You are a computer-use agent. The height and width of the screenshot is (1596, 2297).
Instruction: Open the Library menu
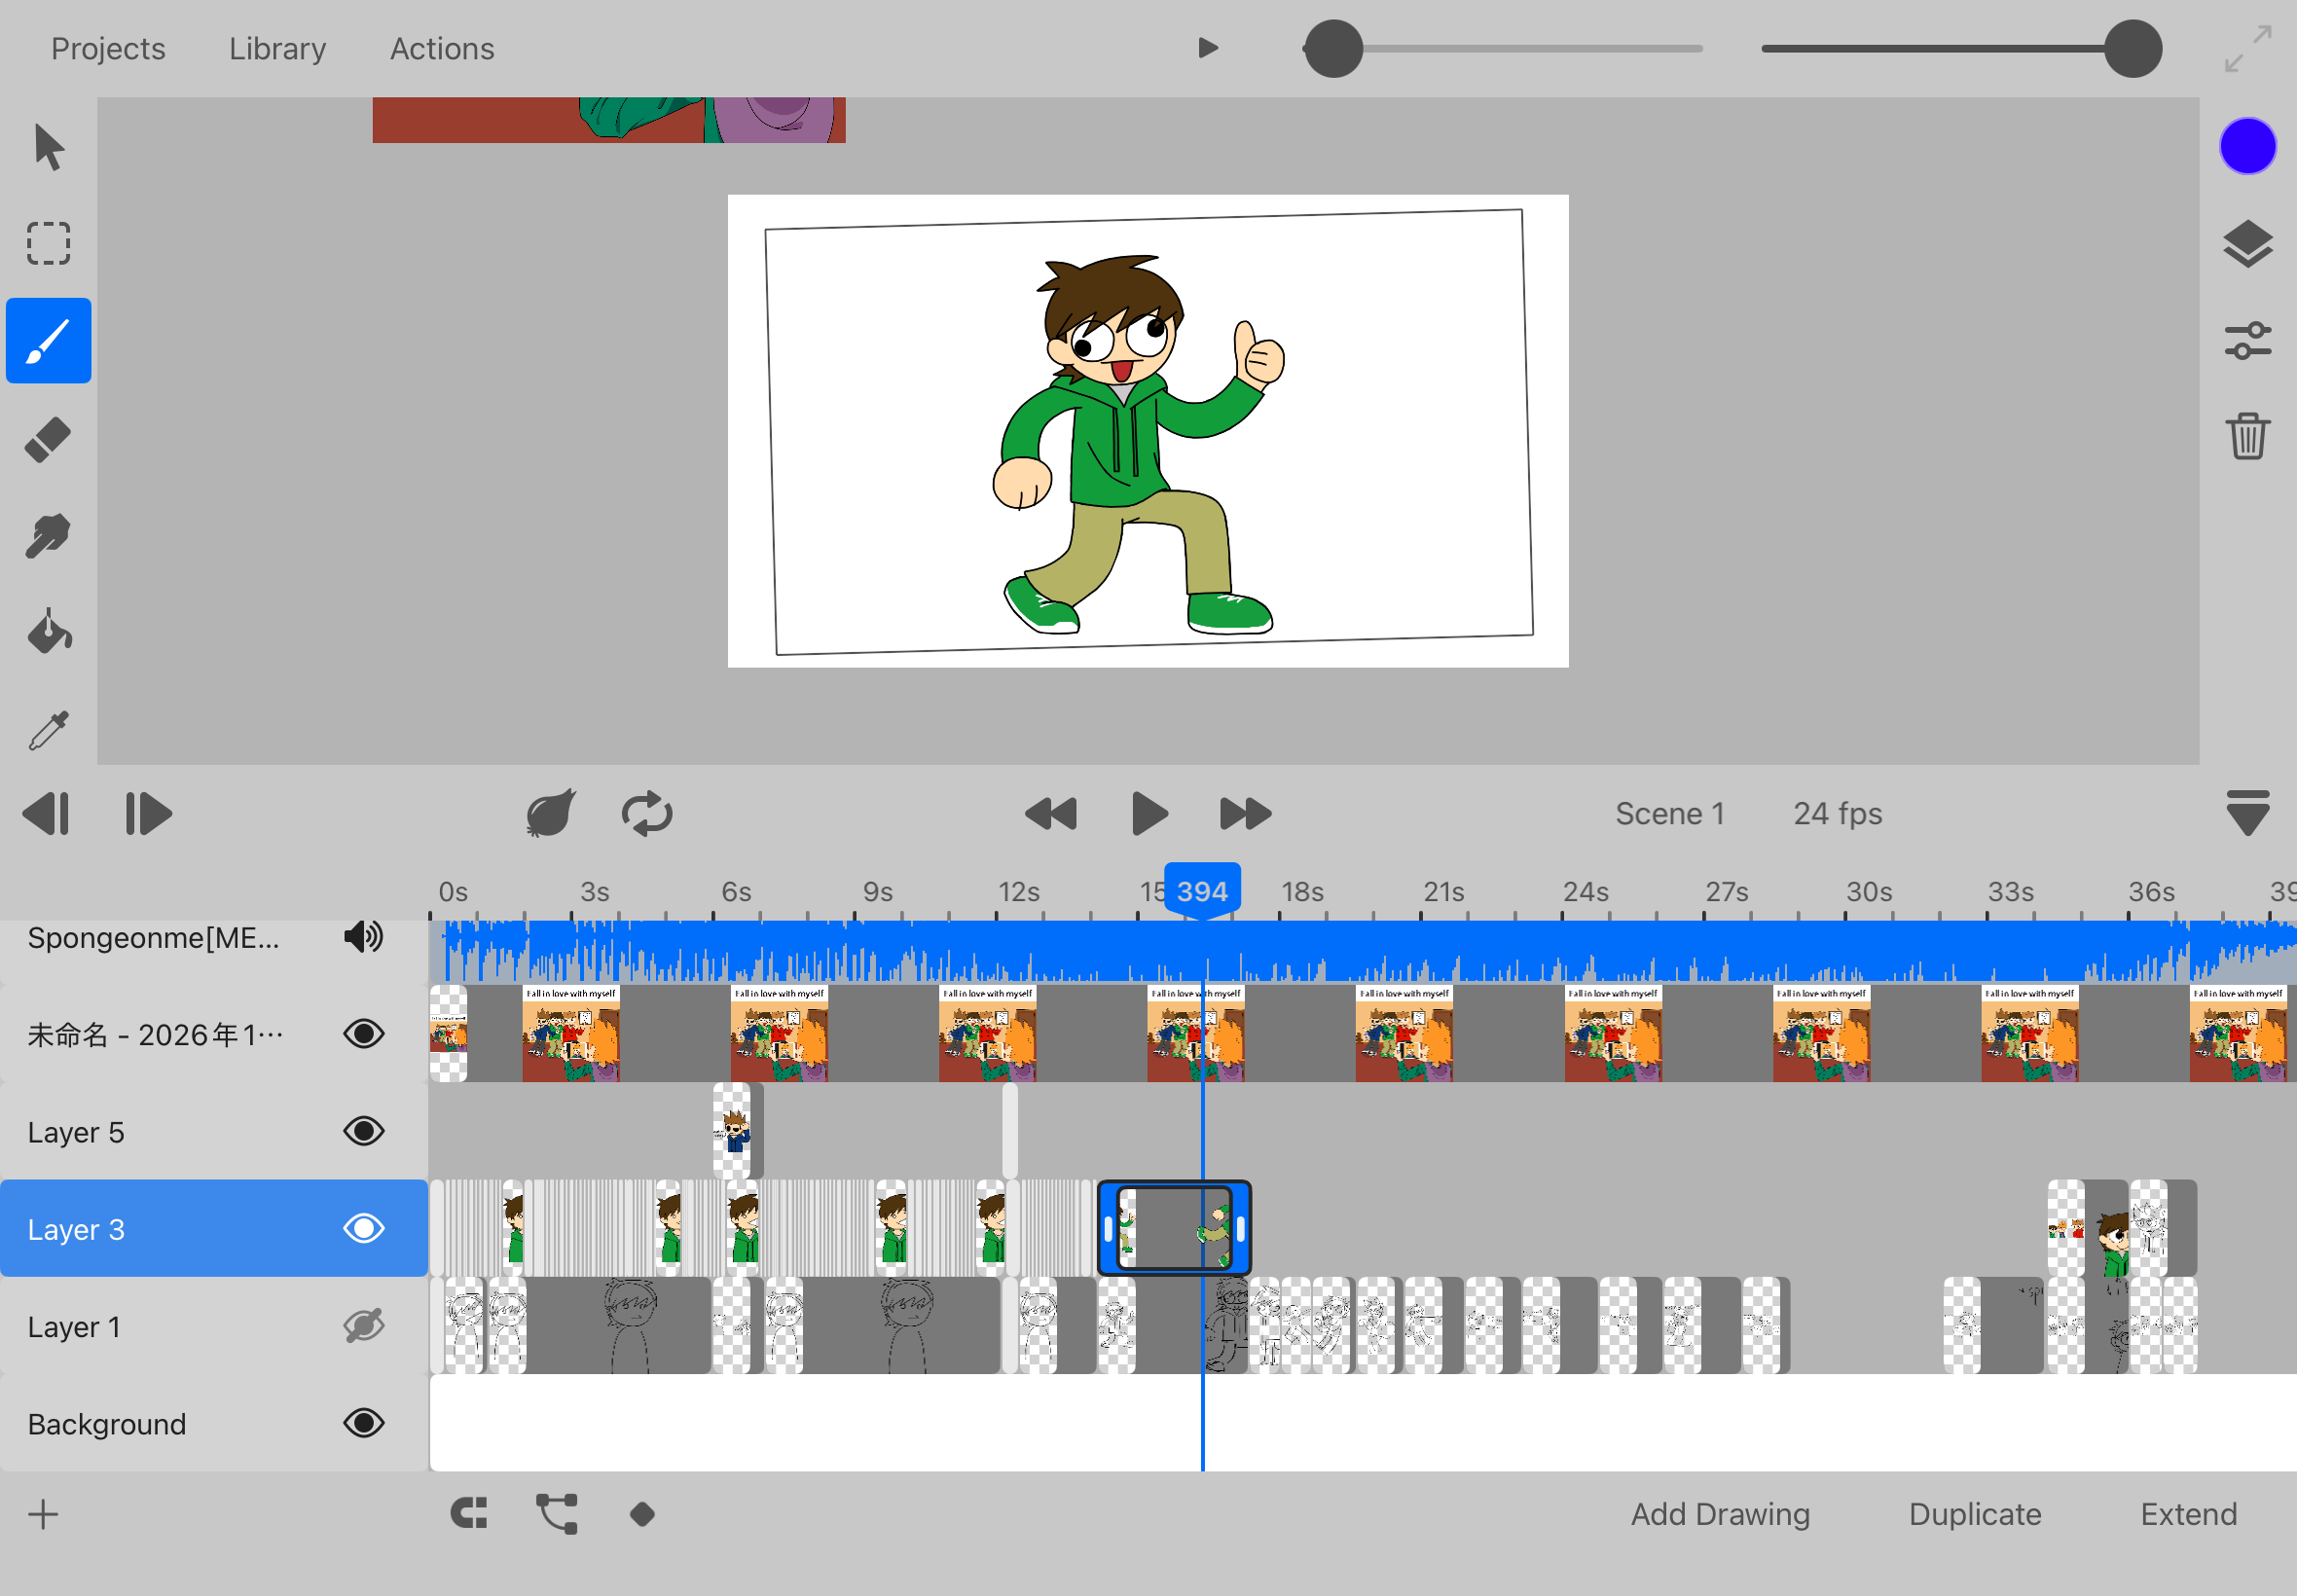pyautogui.click(x=277, y=49)
